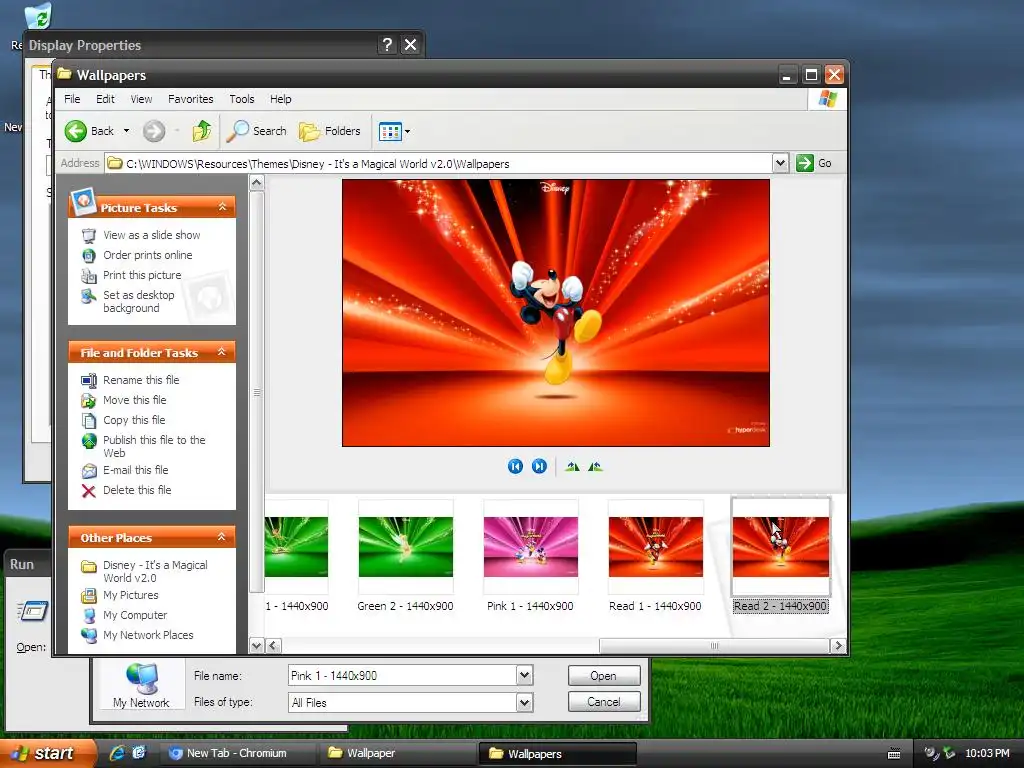Screen dimensions: 1024x768
Task: Expand the Address bar dropdown
Action: coord(780,163)
